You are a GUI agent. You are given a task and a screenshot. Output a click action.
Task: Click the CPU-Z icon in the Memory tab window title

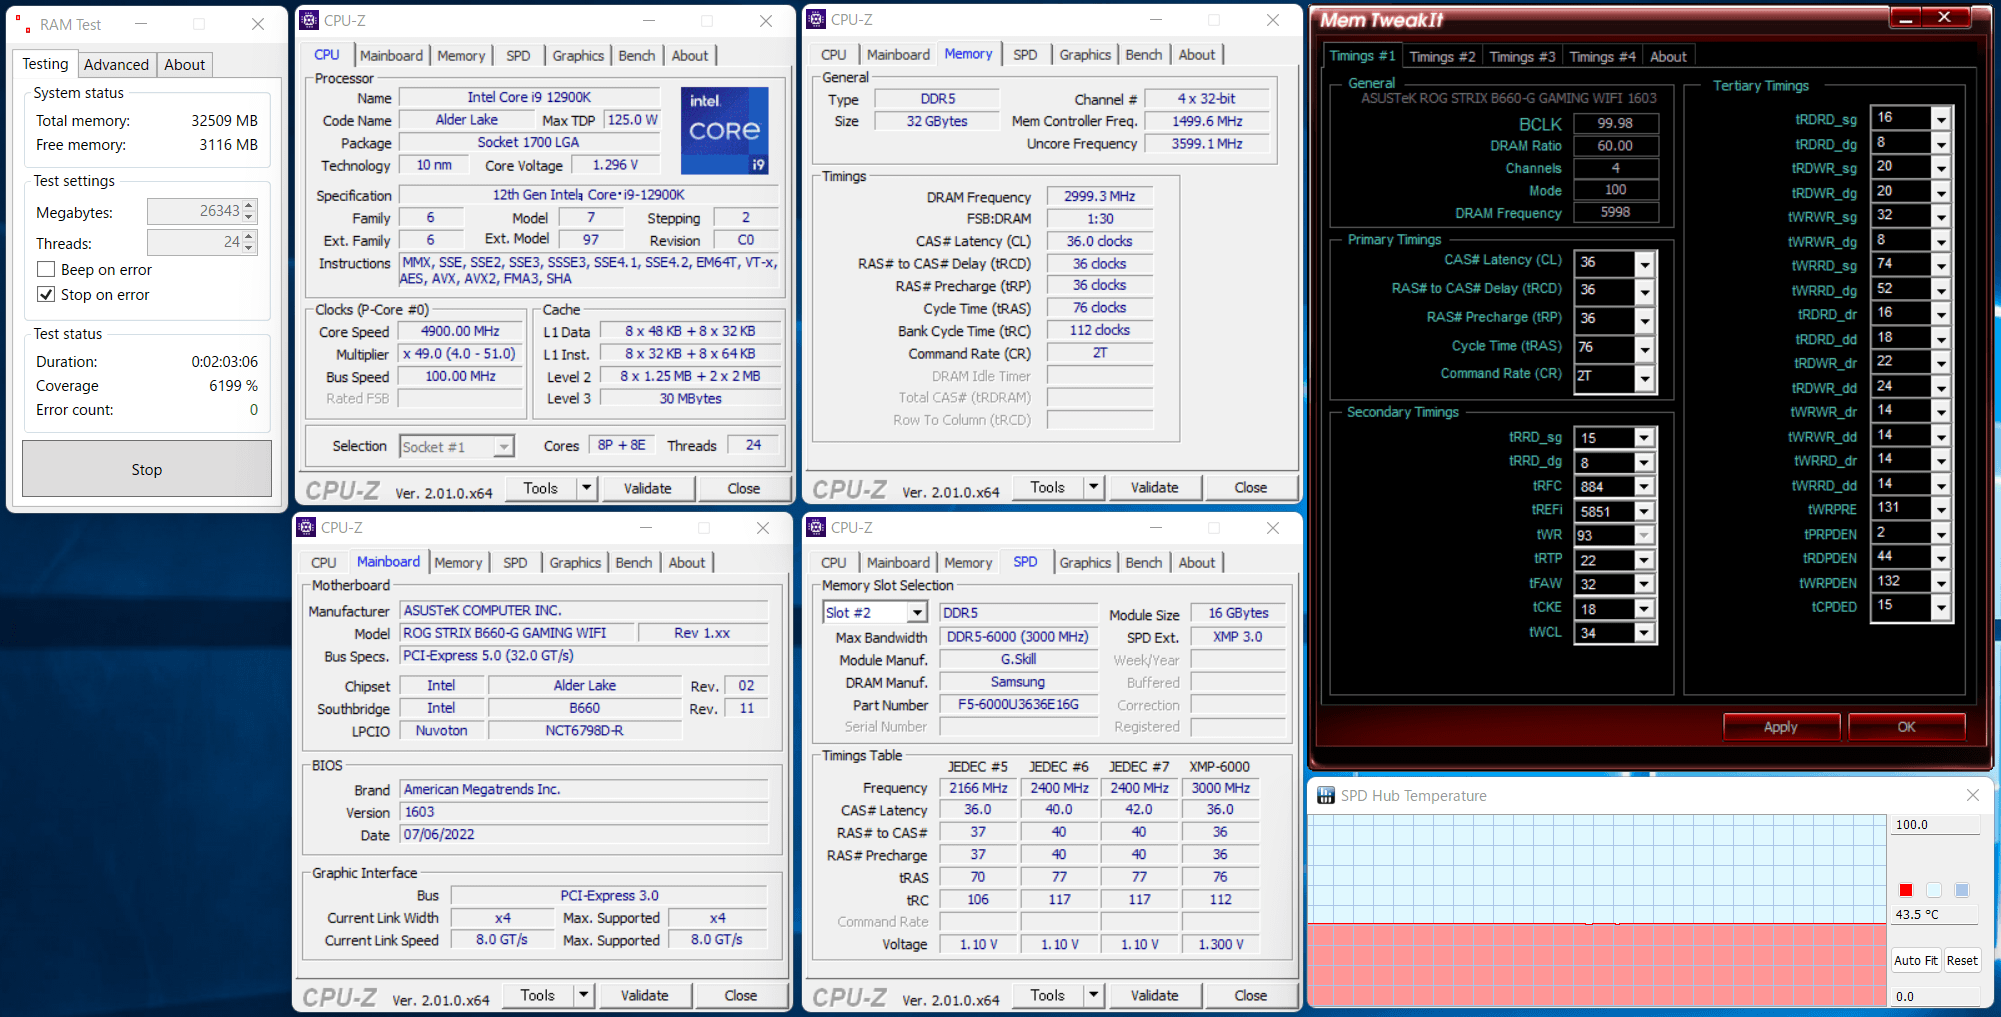817,19
